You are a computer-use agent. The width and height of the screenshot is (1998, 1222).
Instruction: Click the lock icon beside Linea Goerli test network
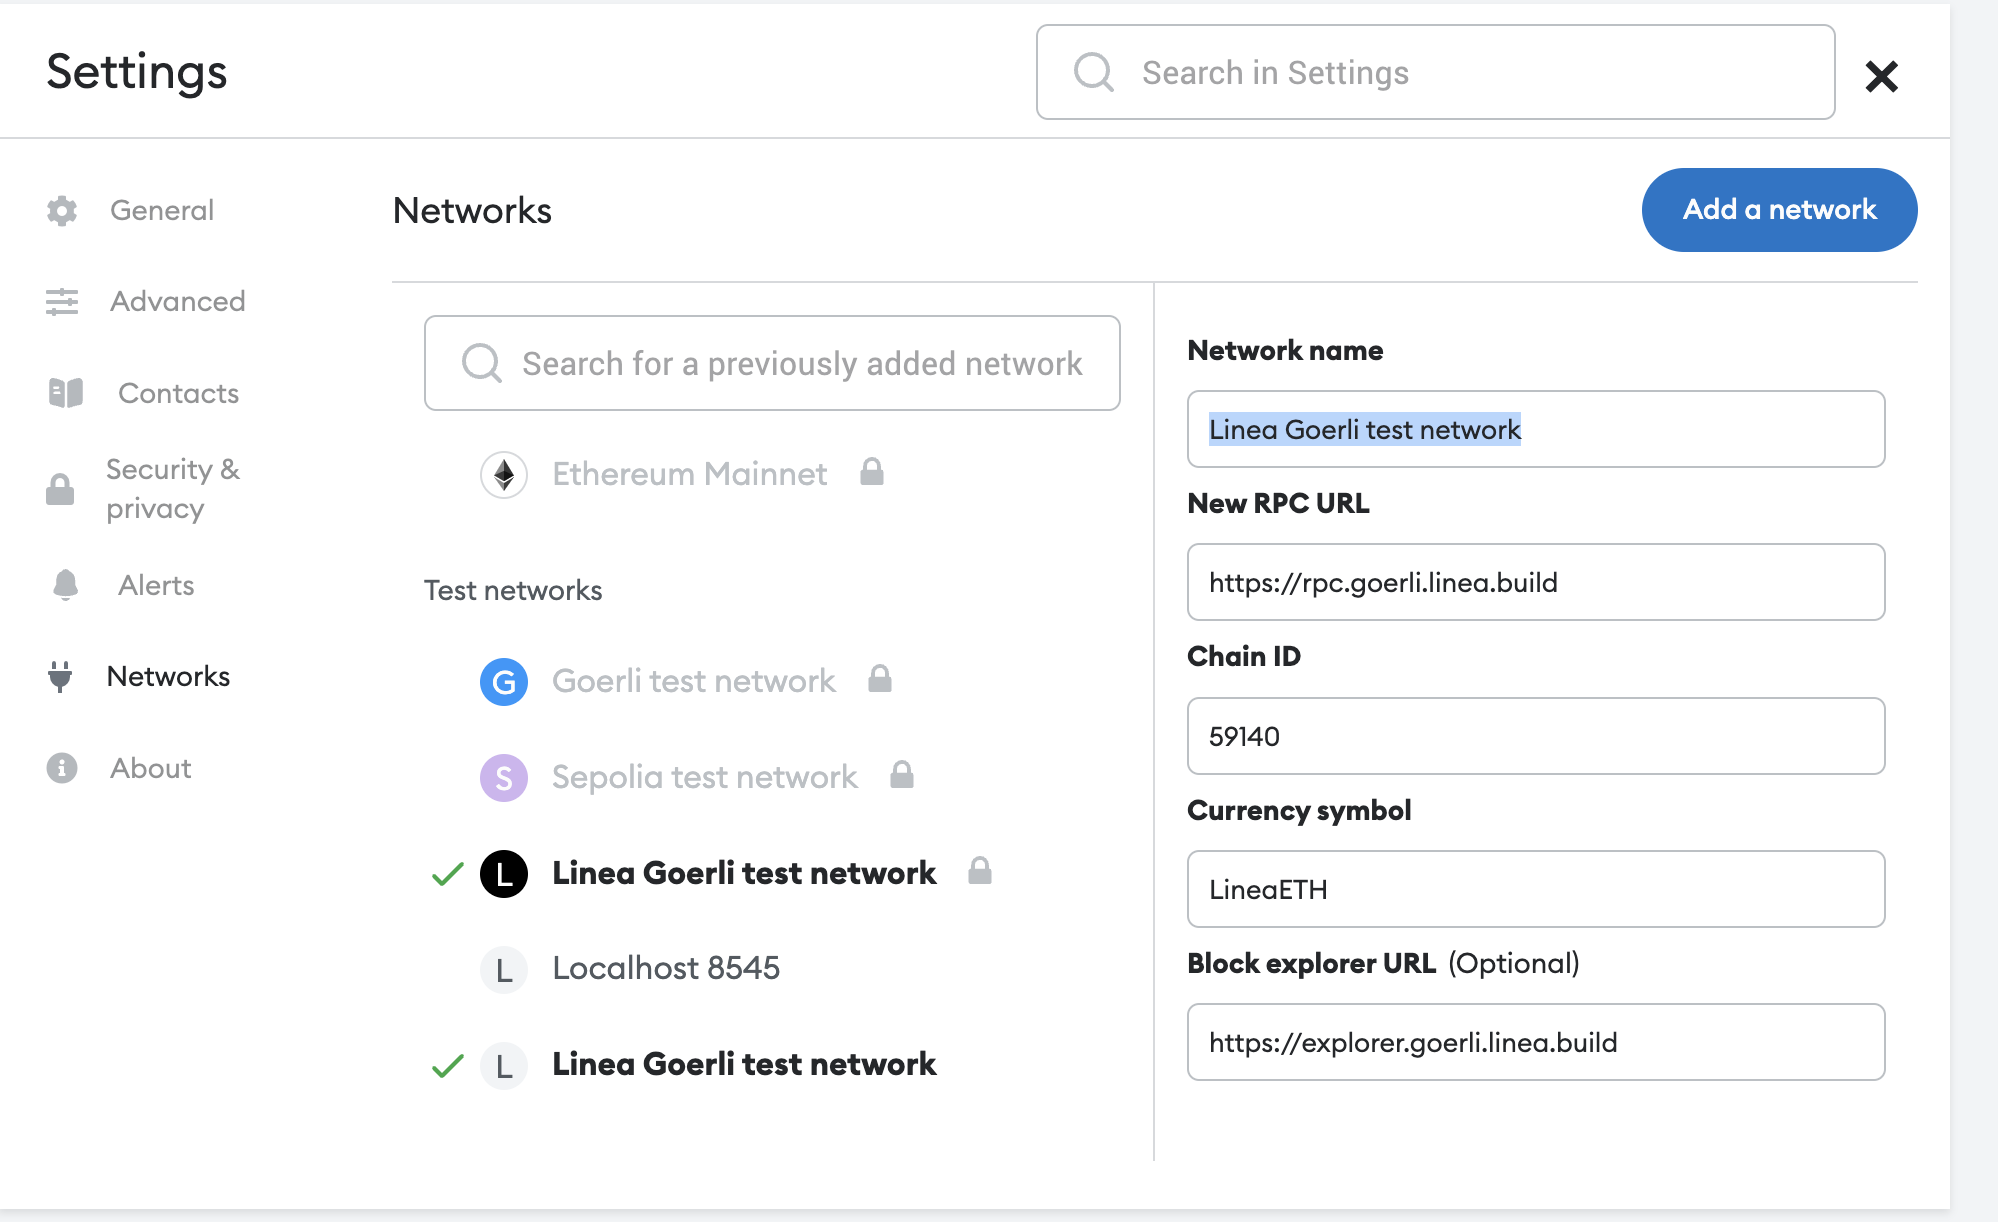pyautogui.click(x=980, y=872)
